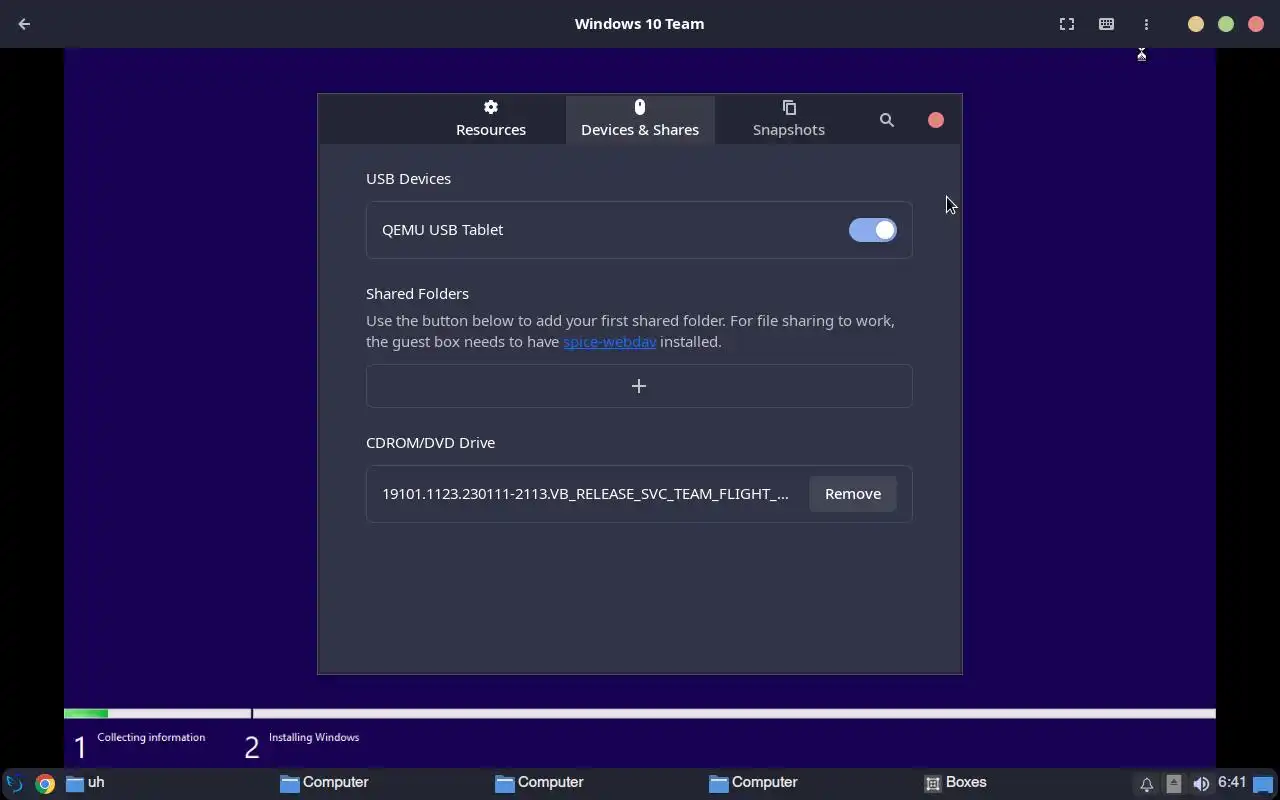Select the ISO filename 19101.1123.230111-2113

tap(585, 494)
